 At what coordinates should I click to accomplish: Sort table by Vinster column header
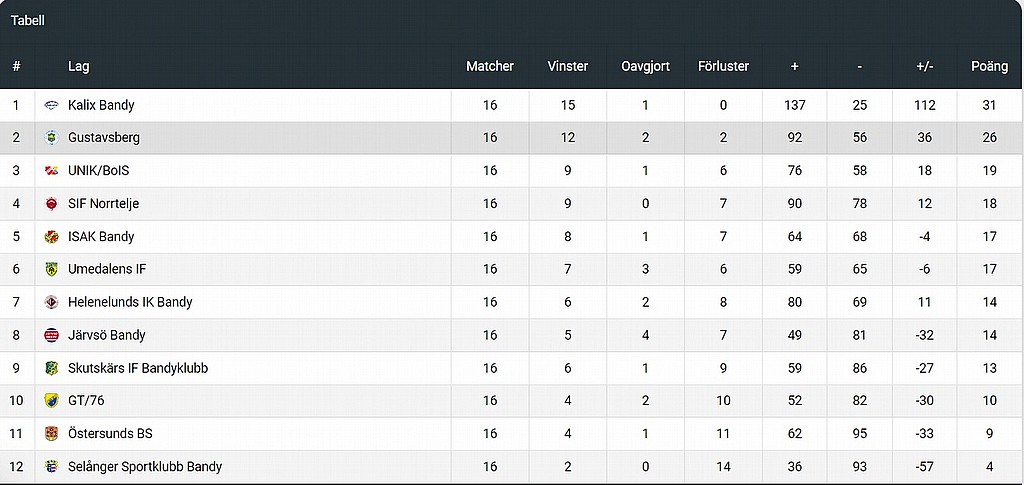pos(568,66)
